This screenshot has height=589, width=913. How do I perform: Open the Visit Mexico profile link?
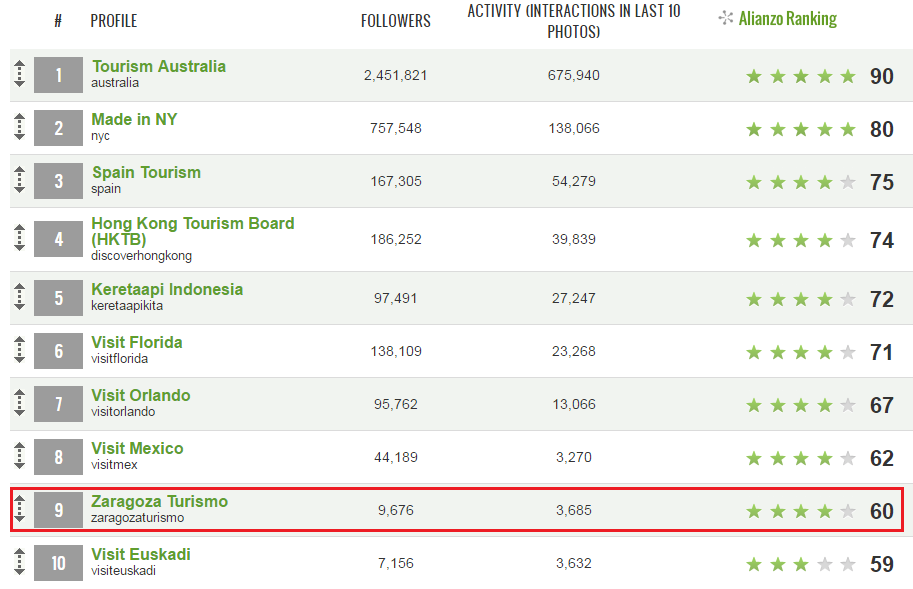pyautogui.click(x=137, y=448)
